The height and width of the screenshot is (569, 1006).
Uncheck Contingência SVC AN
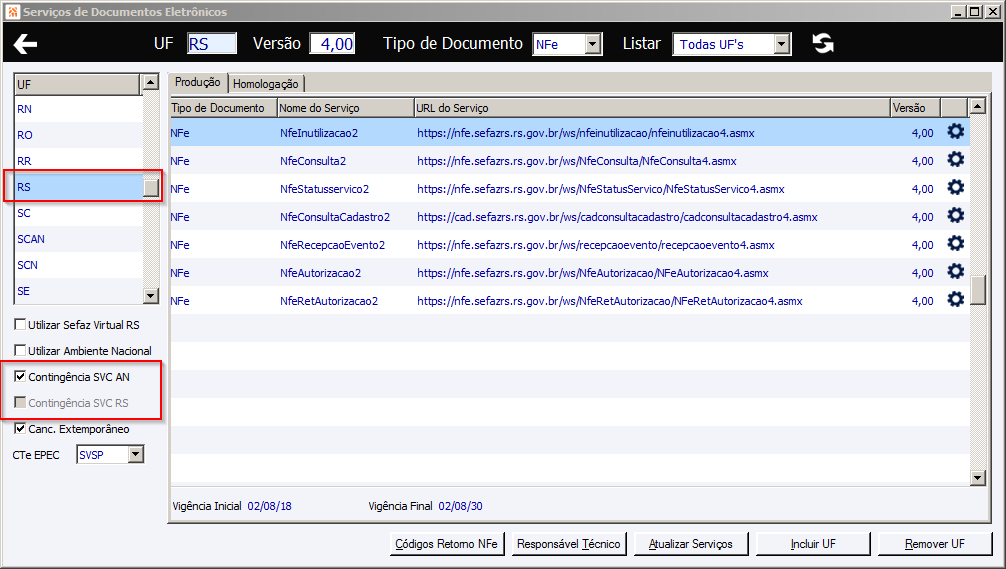pyautogui.click(x=20, y=377)
